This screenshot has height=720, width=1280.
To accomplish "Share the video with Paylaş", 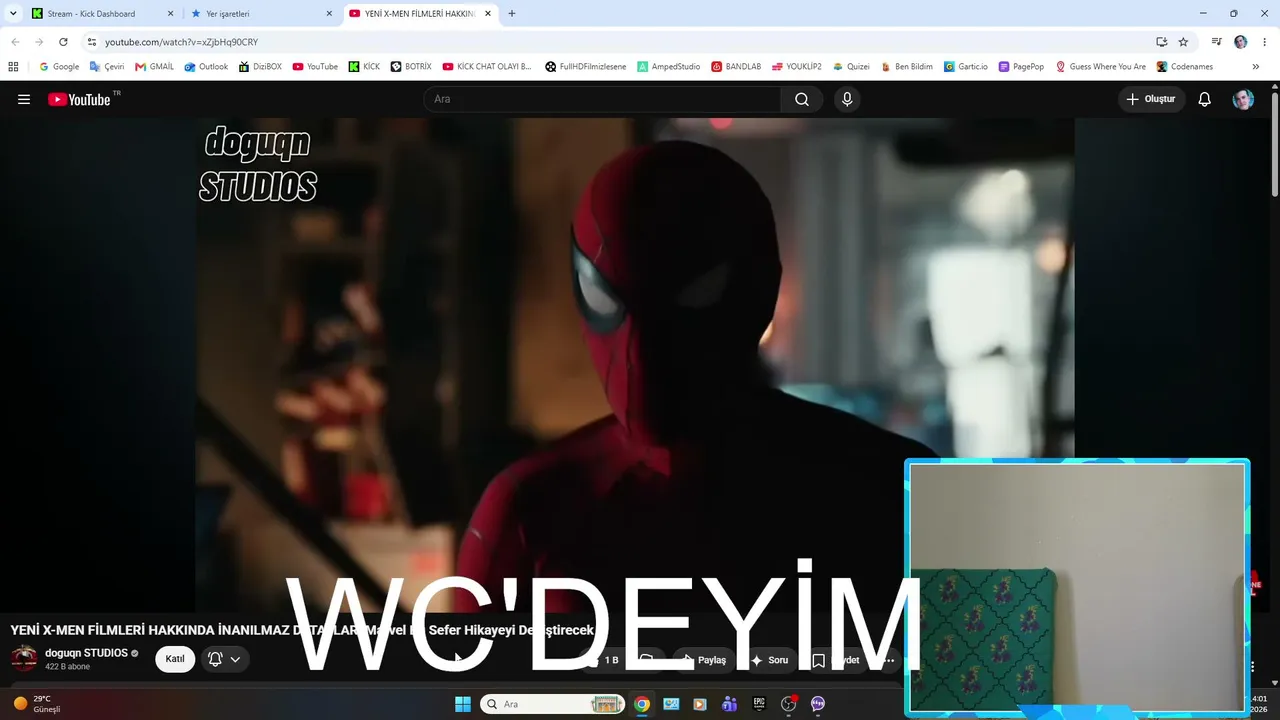I will click(x=704, y=660).
